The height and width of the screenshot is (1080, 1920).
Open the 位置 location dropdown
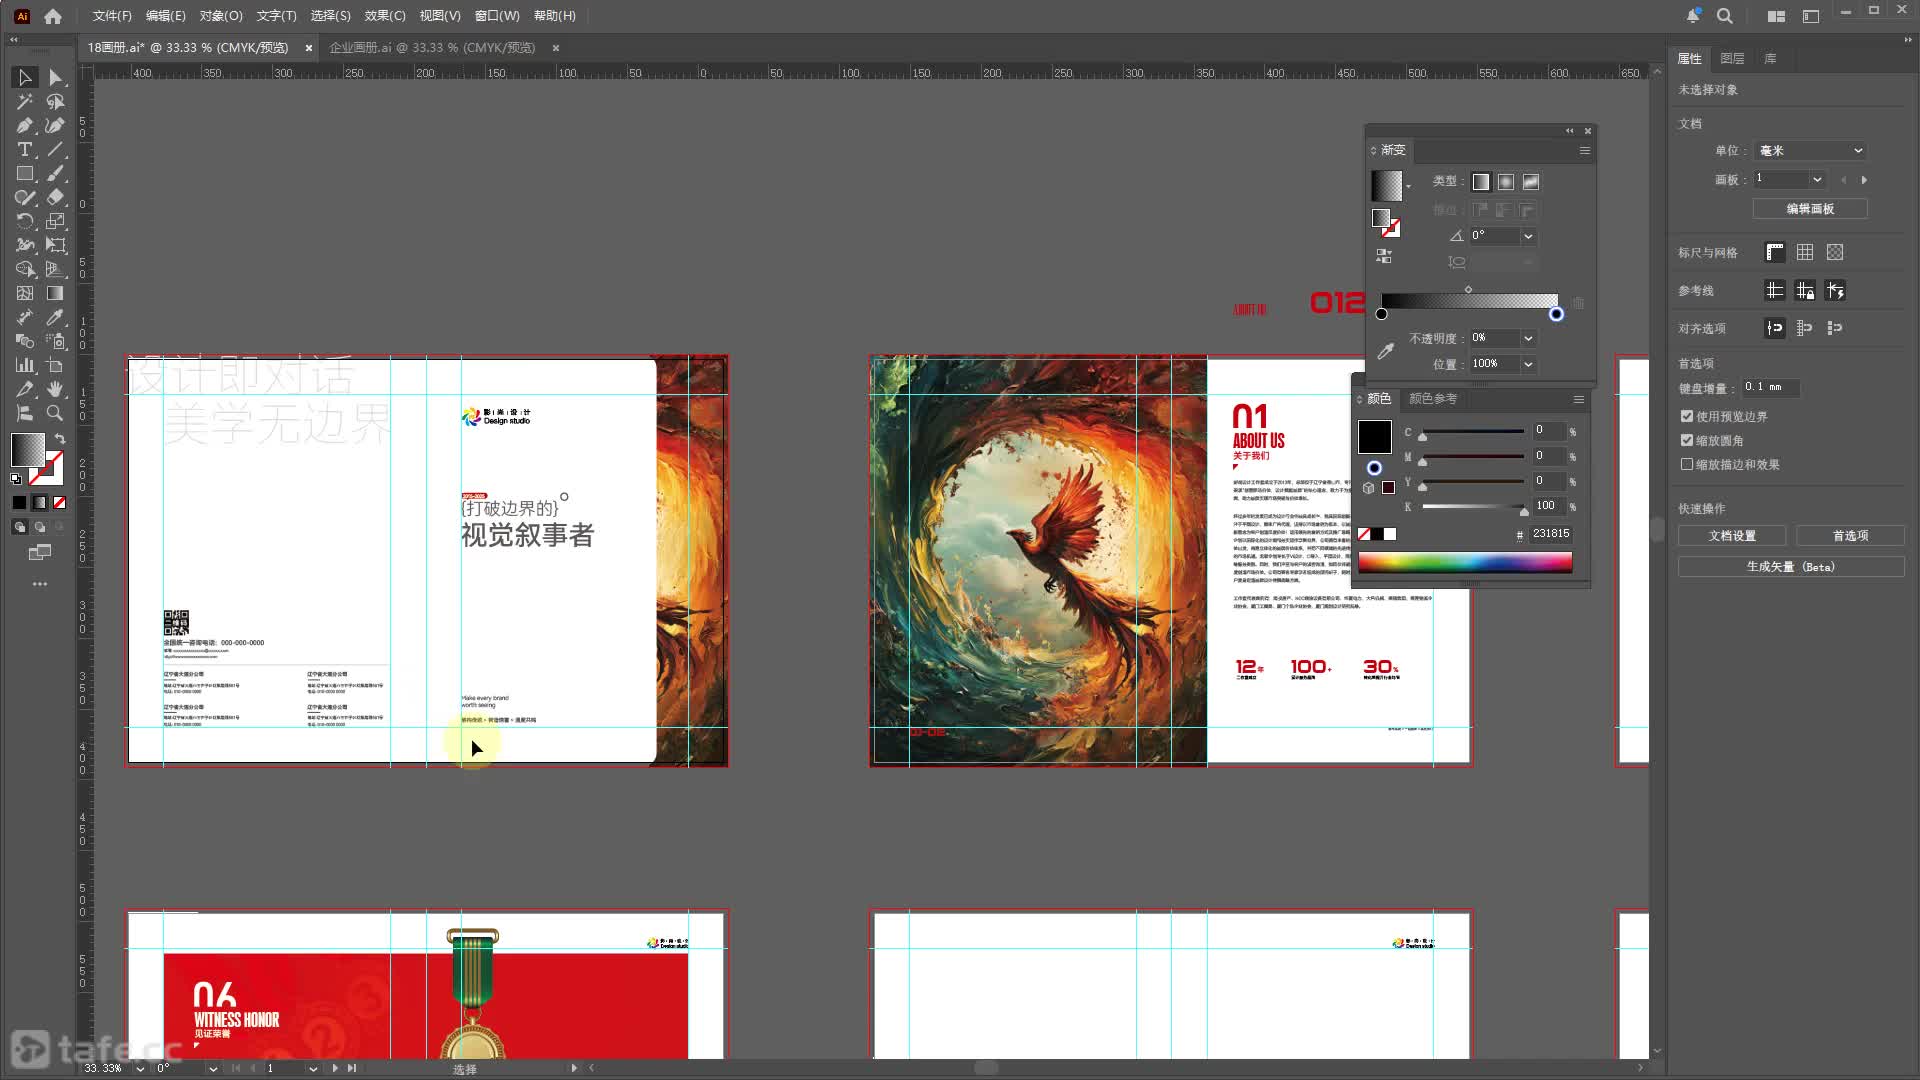coord(1528,364)
